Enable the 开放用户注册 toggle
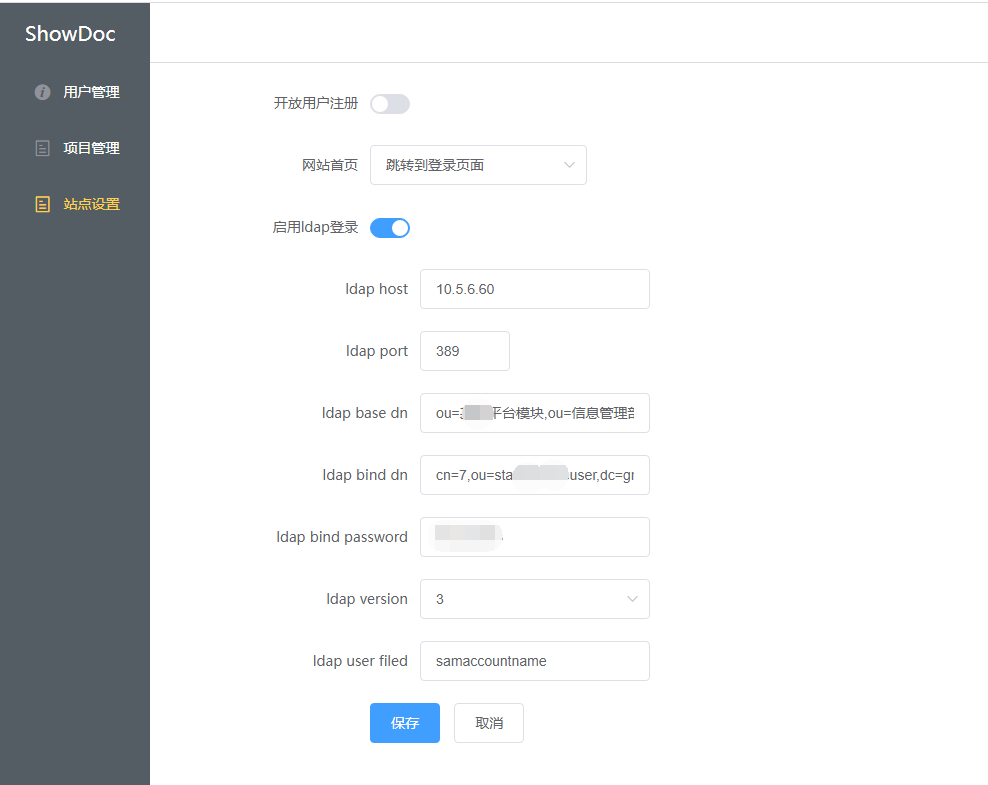988x785 pixels. click(389, 103)
